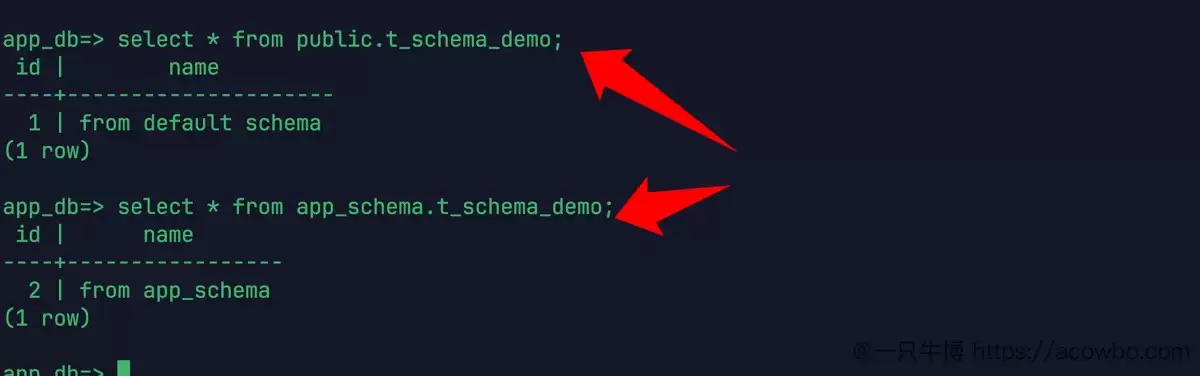This screenshot has width=1200, height=376.
Task: Click the first 'name' column header
Action: pos(194,68)
